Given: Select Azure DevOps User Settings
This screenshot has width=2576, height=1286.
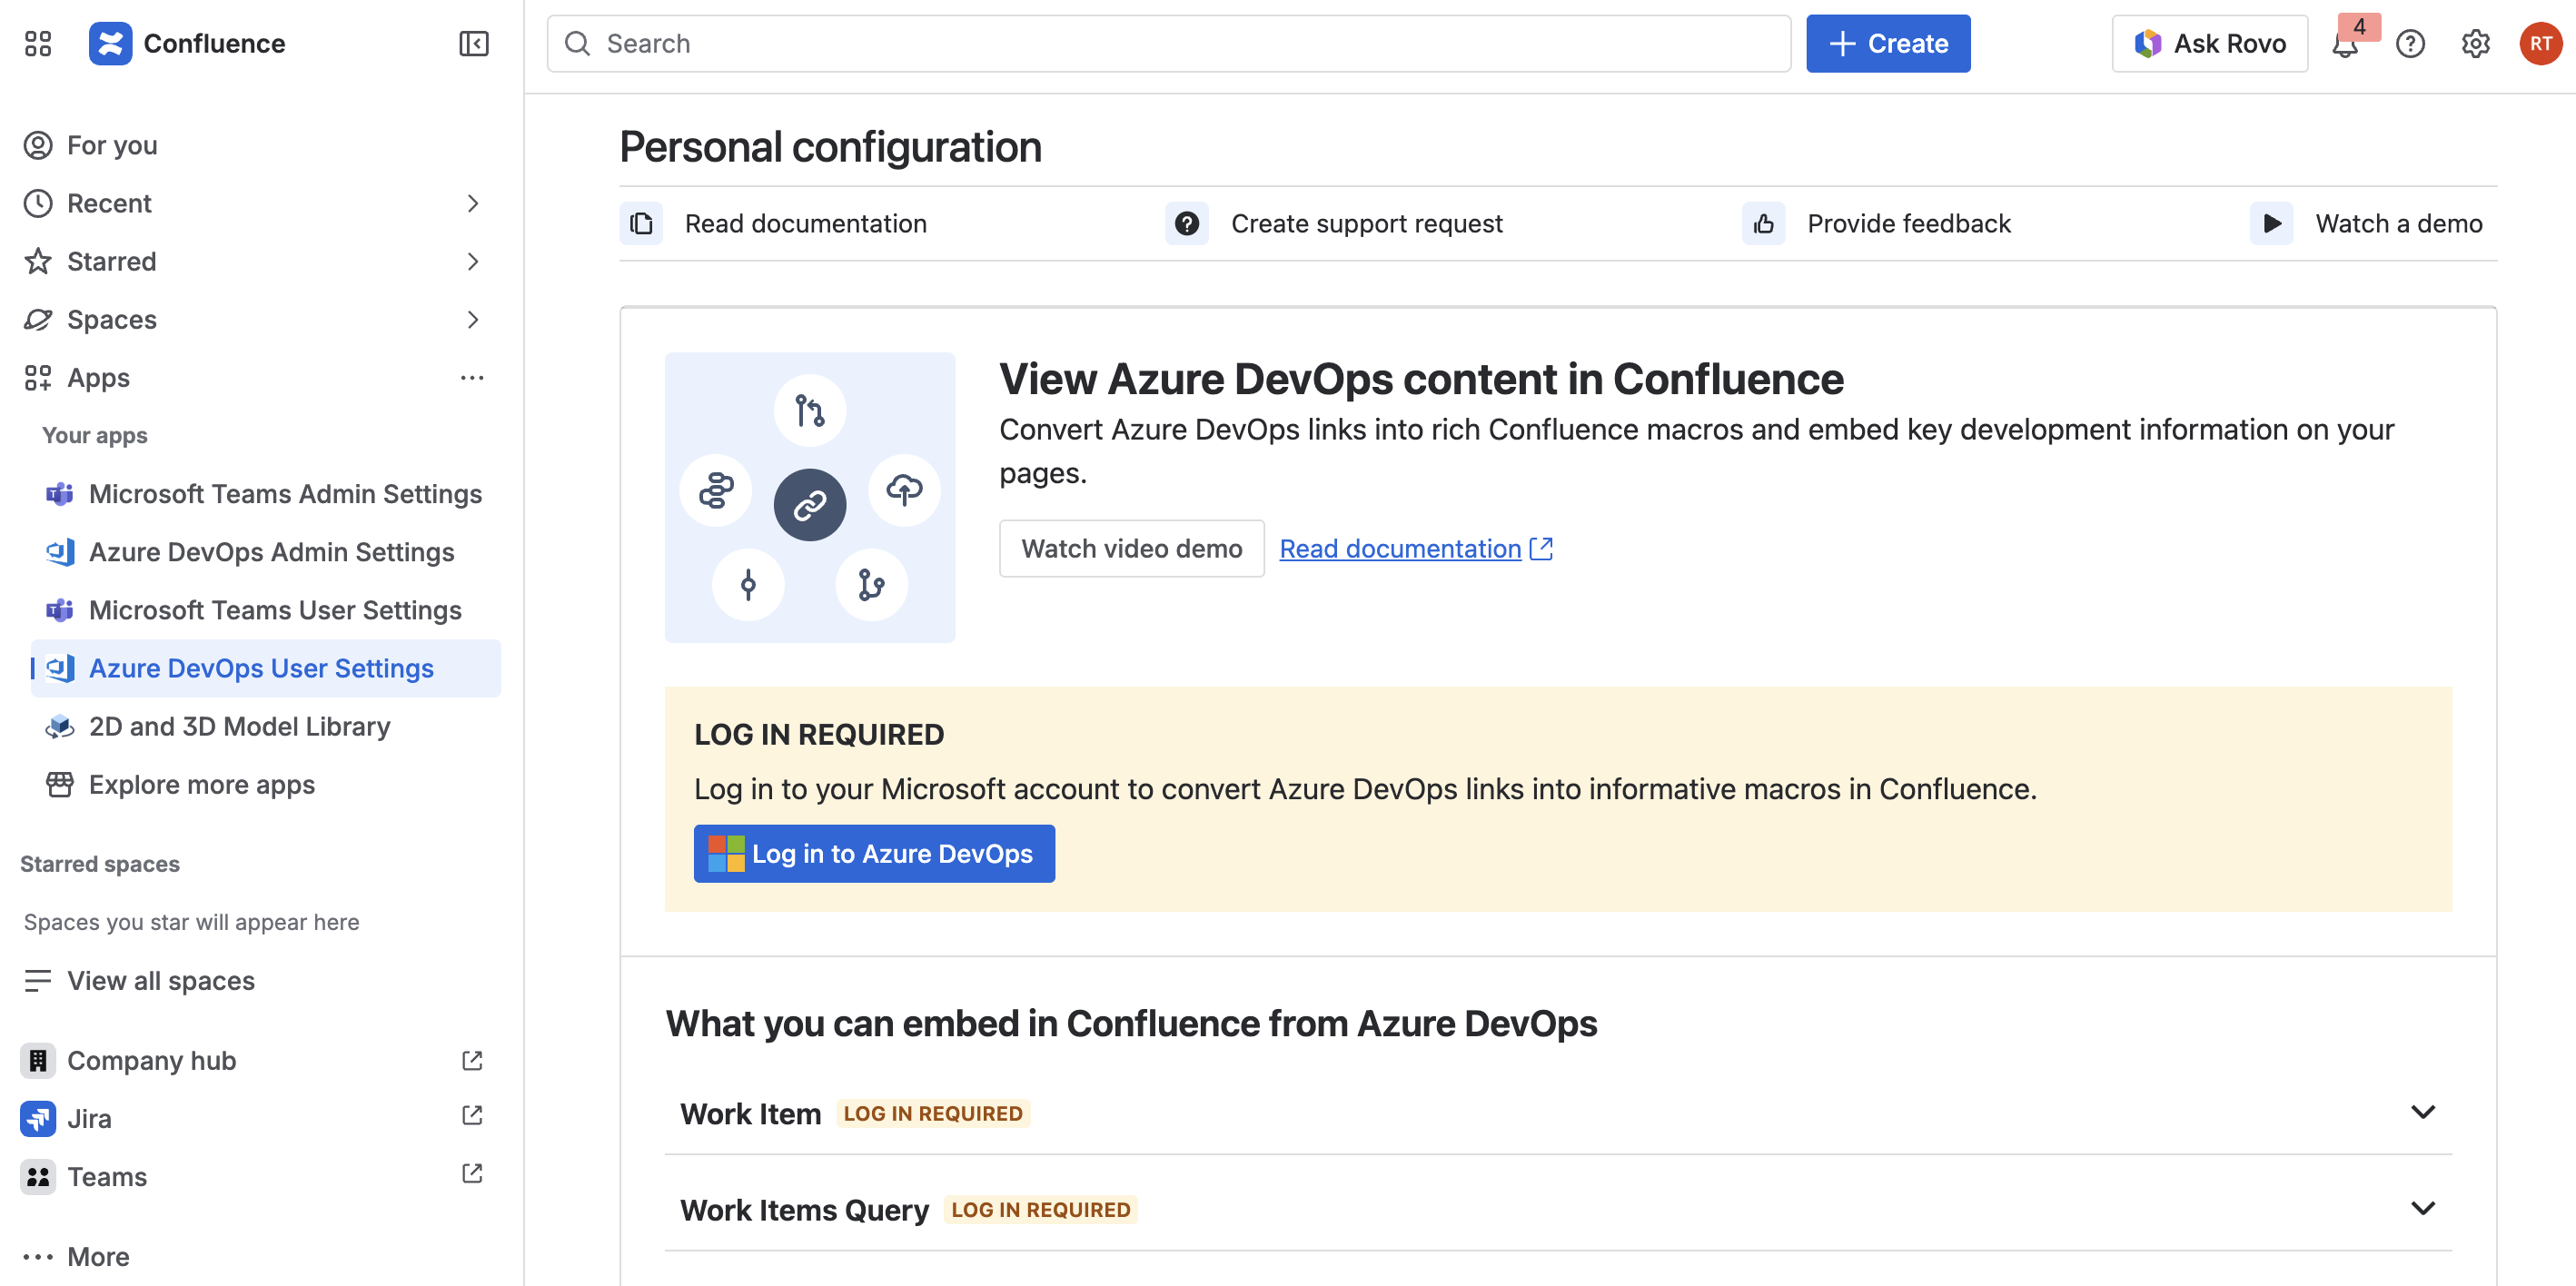Looking at the screenshot, I should point(266,668).
